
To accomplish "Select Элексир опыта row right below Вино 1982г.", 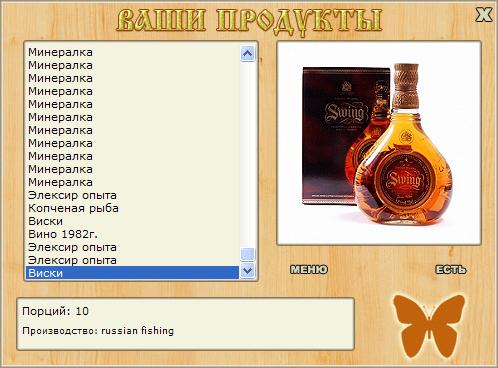I will [x=132, y=247].
